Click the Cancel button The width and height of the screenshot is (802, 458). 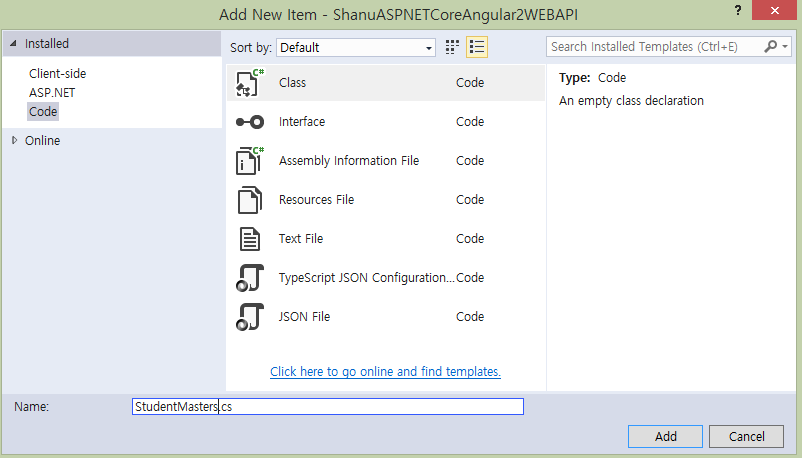746,437
